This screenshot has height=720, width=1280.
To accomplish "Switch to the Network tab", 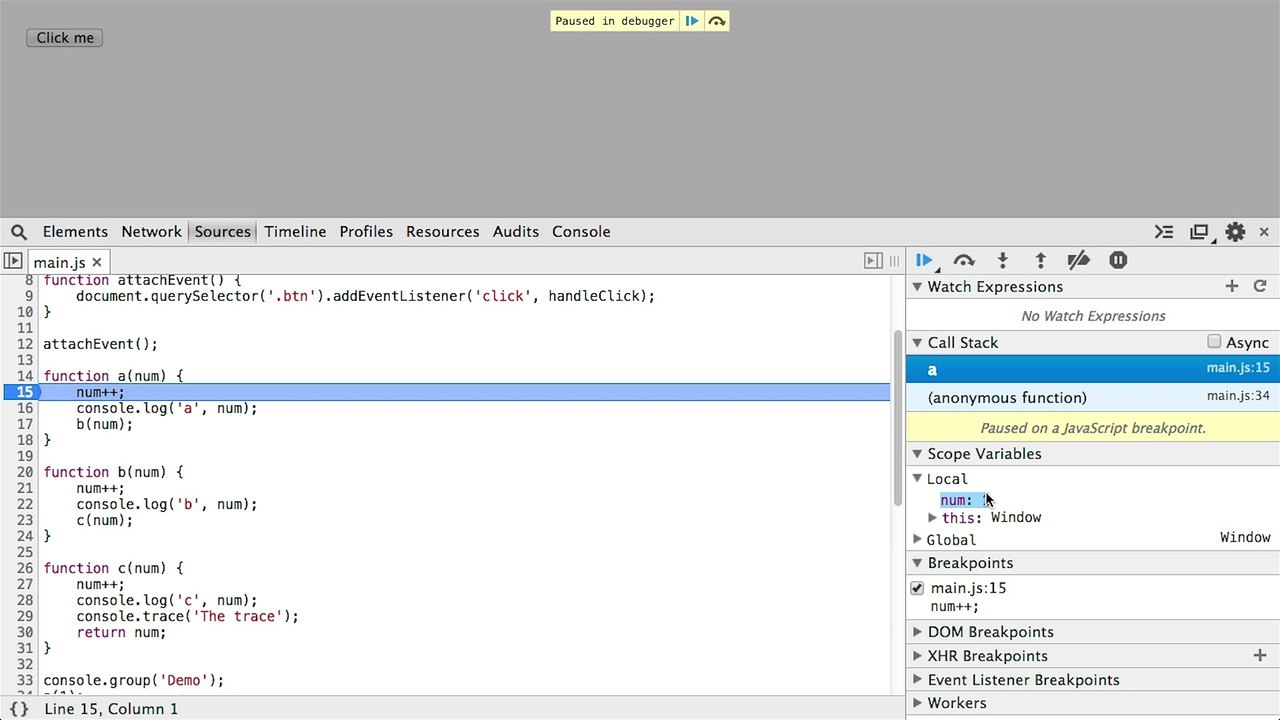I will 152,232.
